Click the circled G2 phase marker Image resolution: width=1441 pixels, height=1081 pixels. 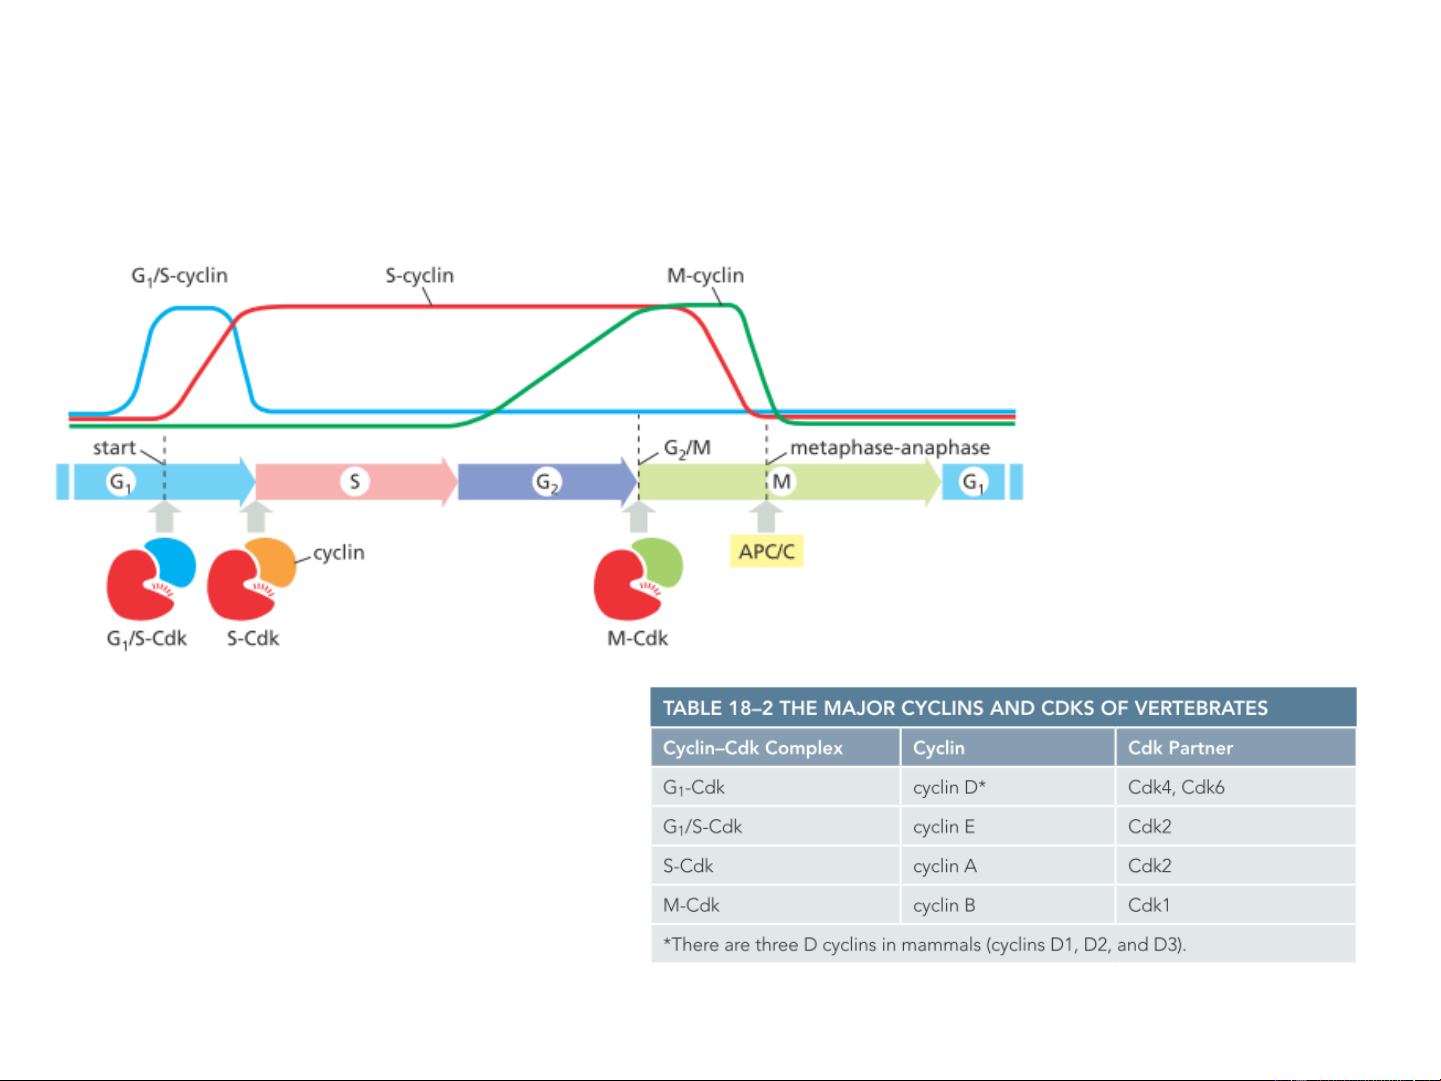click(x=547, y=482)
